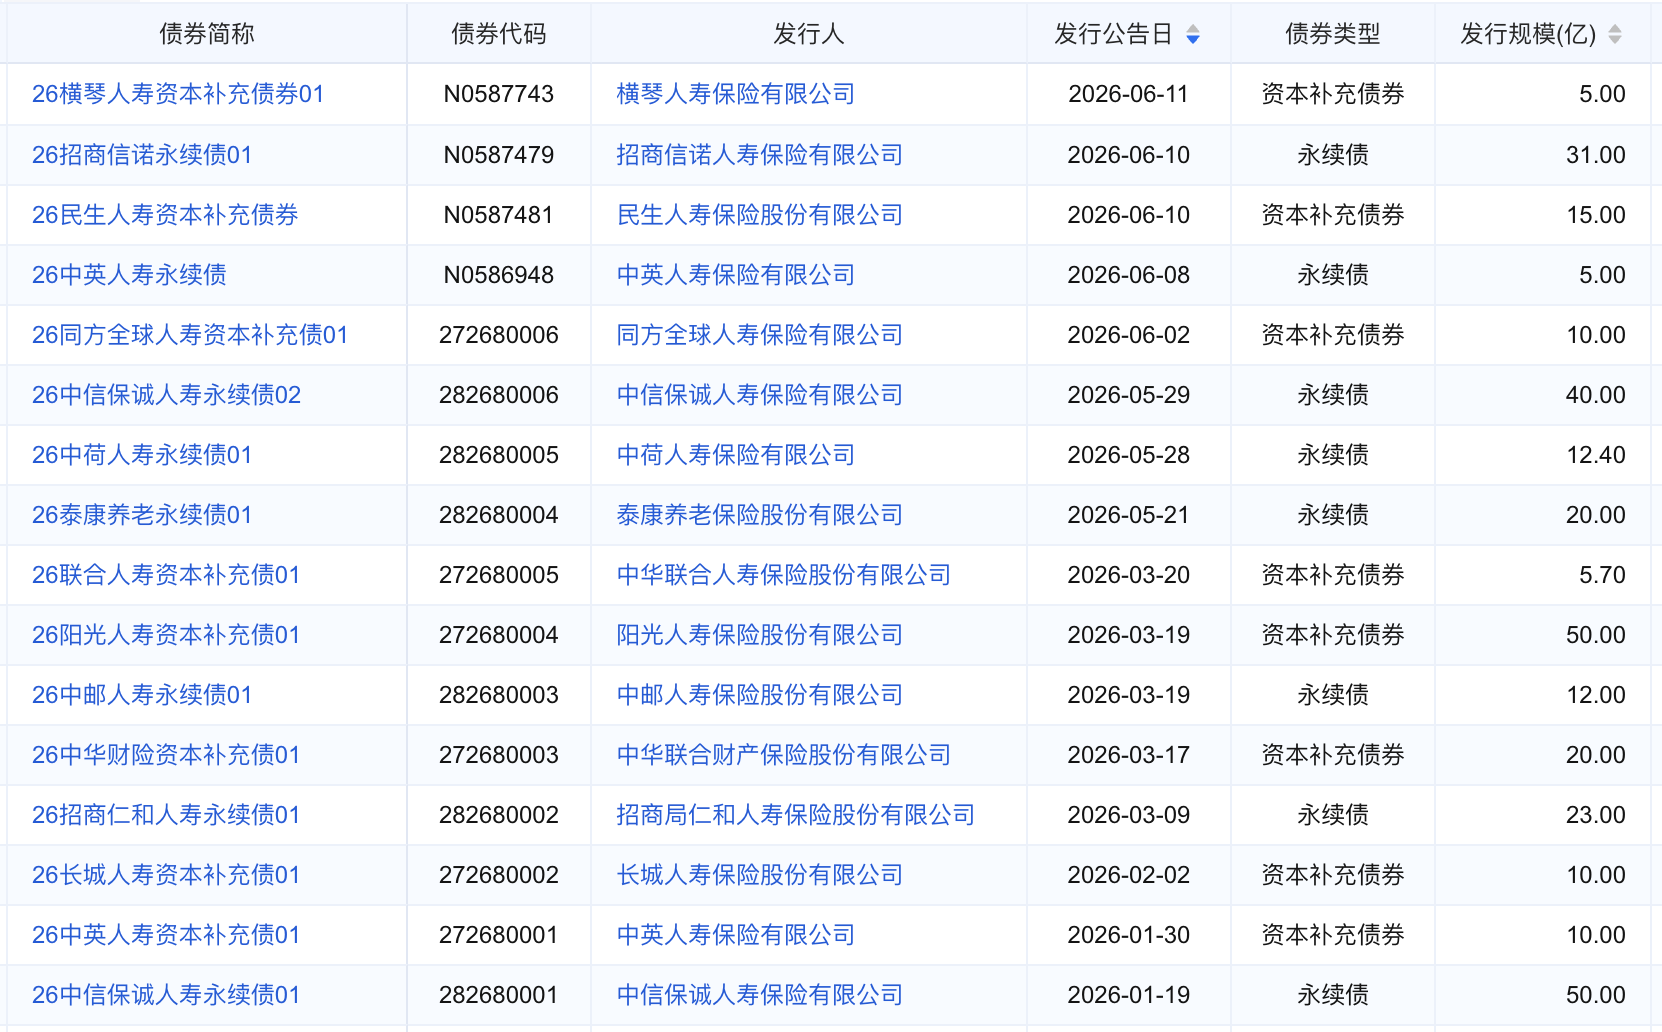Select issue size 31.00

point(1596,155)
